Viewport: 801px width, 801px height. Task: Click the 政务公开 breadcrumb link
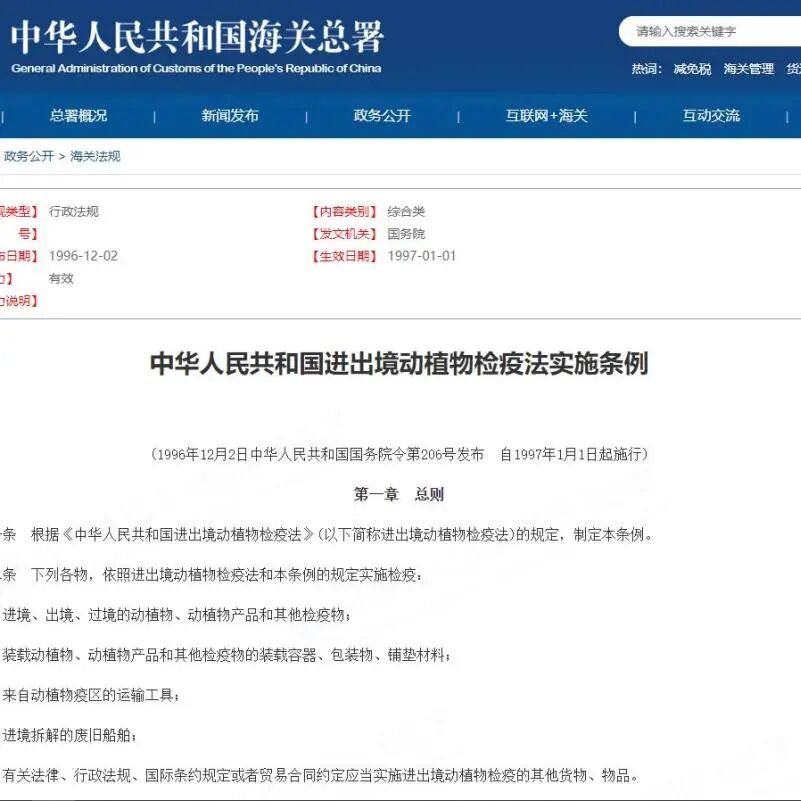coord(27,156)
